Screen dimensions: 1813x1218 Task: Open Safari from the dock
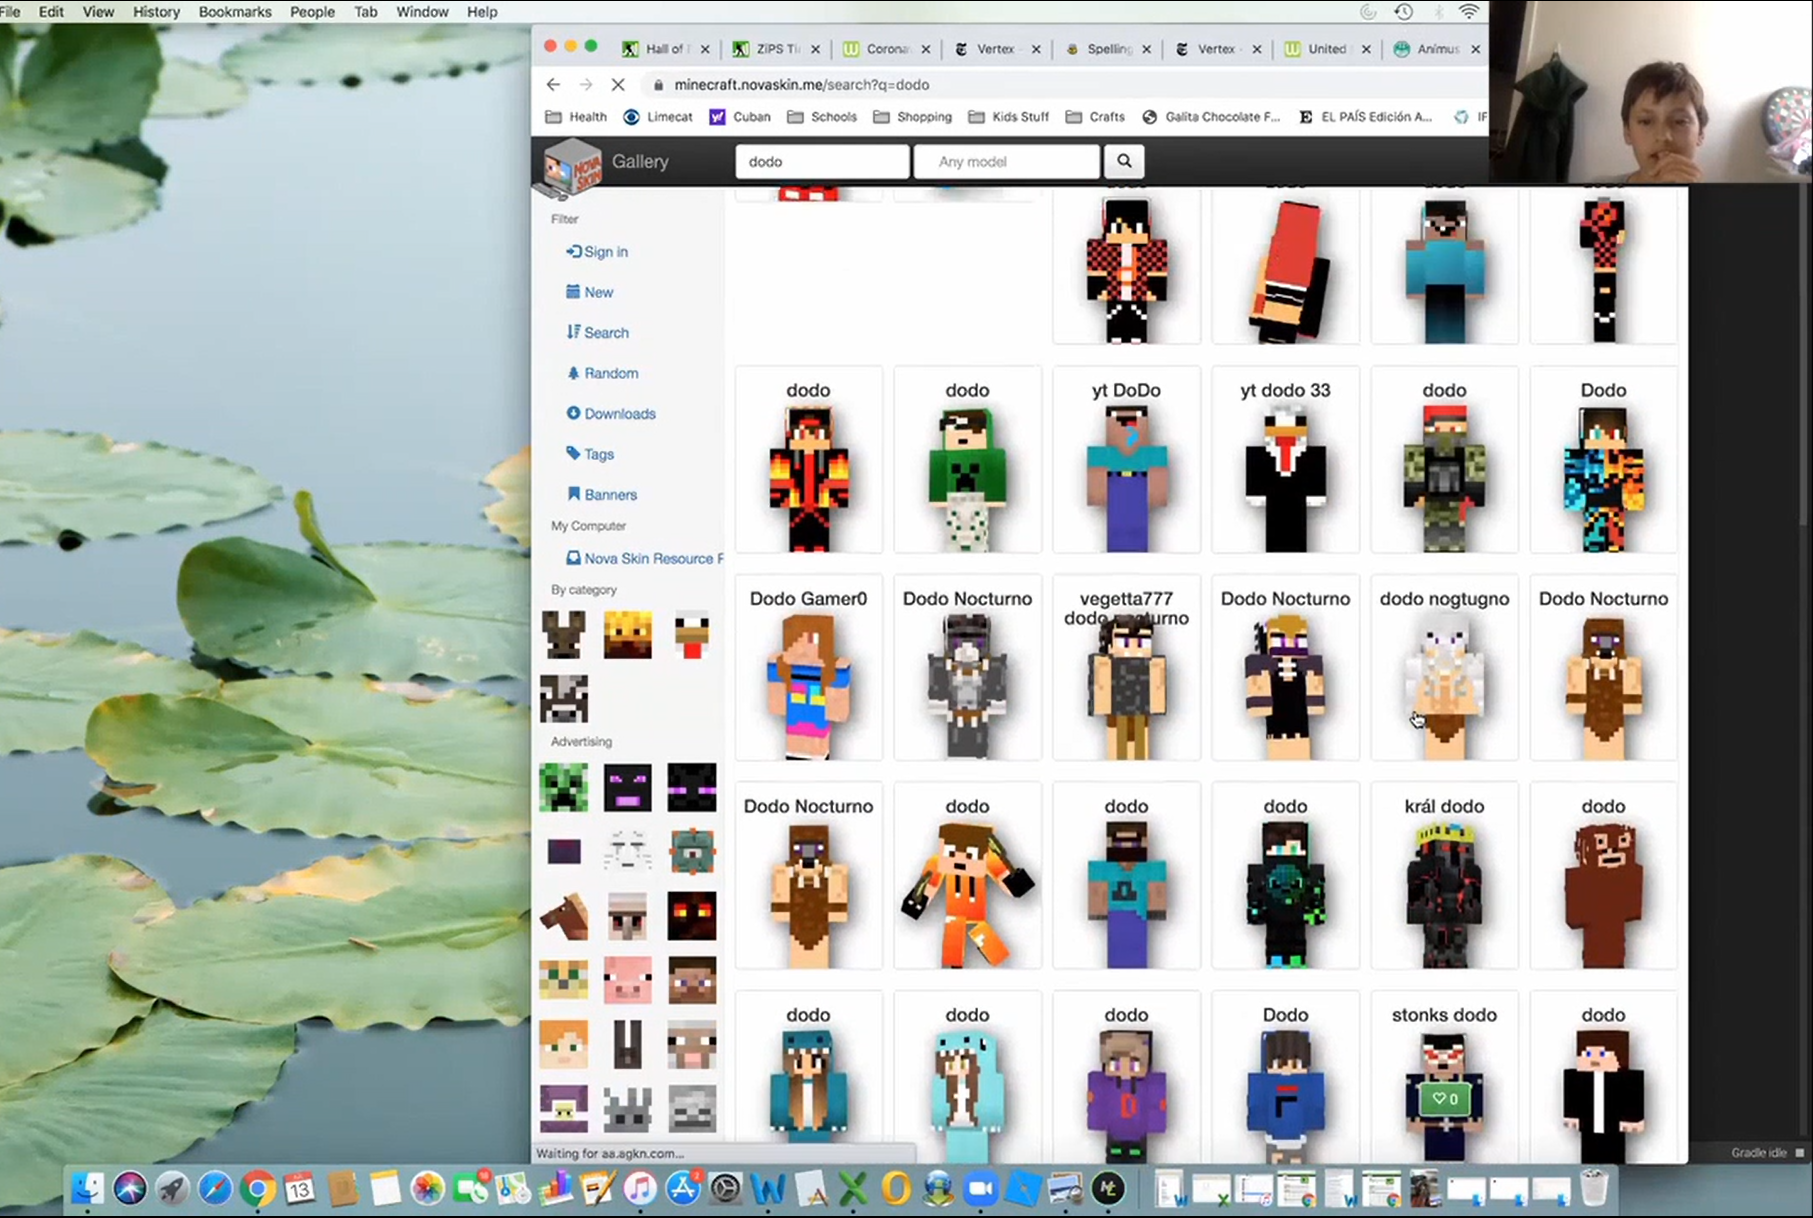[215, 1188]
